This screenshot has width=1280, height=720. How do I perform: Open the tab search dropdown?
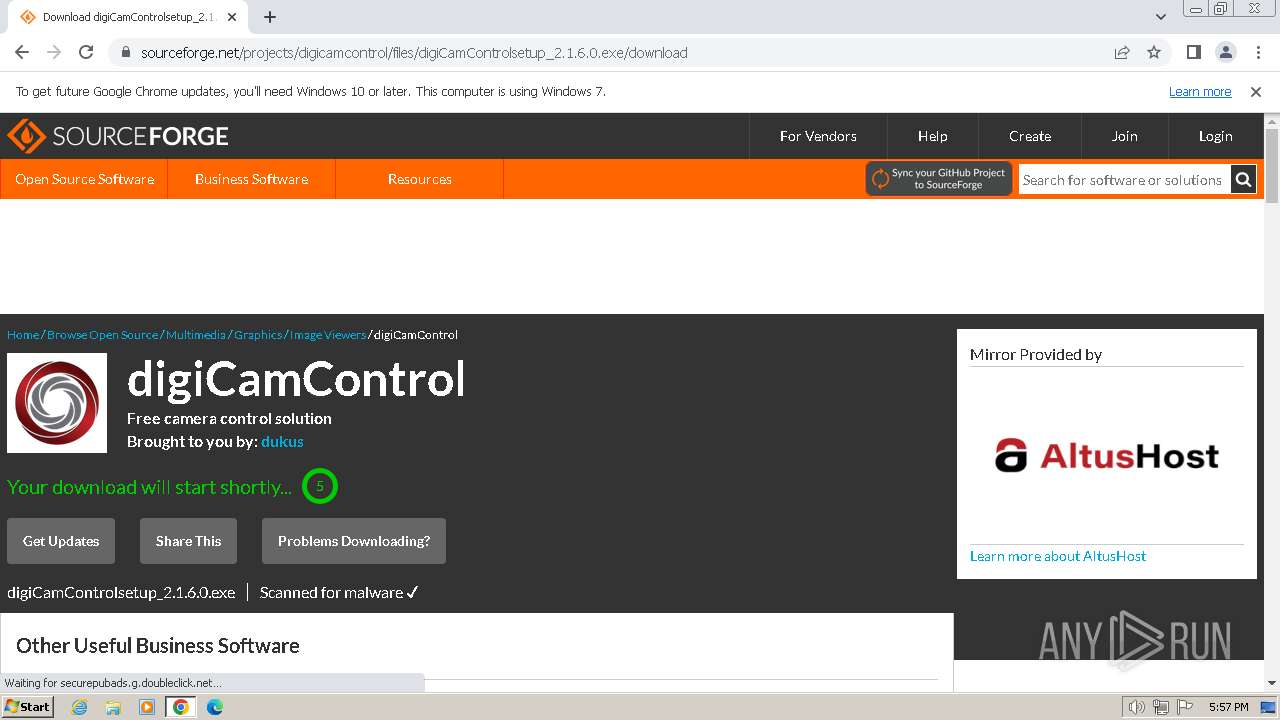click(1160, 17)
